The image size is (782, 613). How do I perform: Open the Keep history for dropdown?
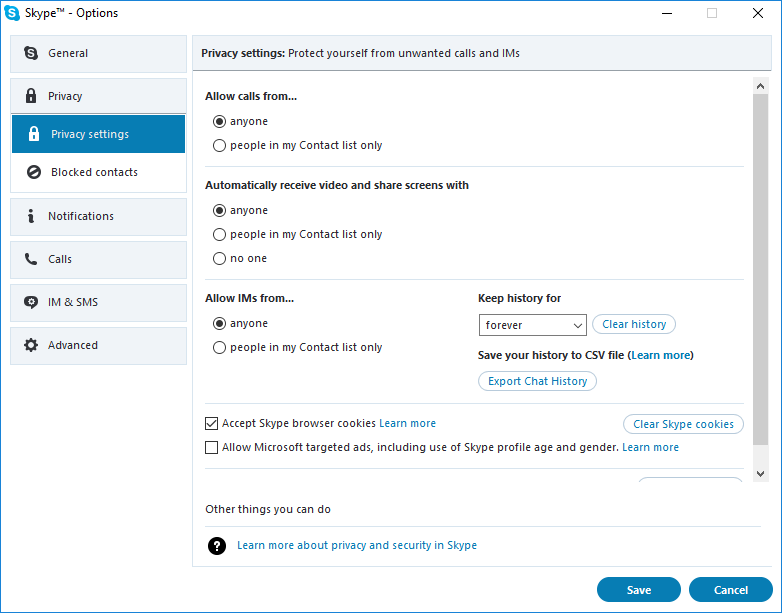[x=533, y=325]
